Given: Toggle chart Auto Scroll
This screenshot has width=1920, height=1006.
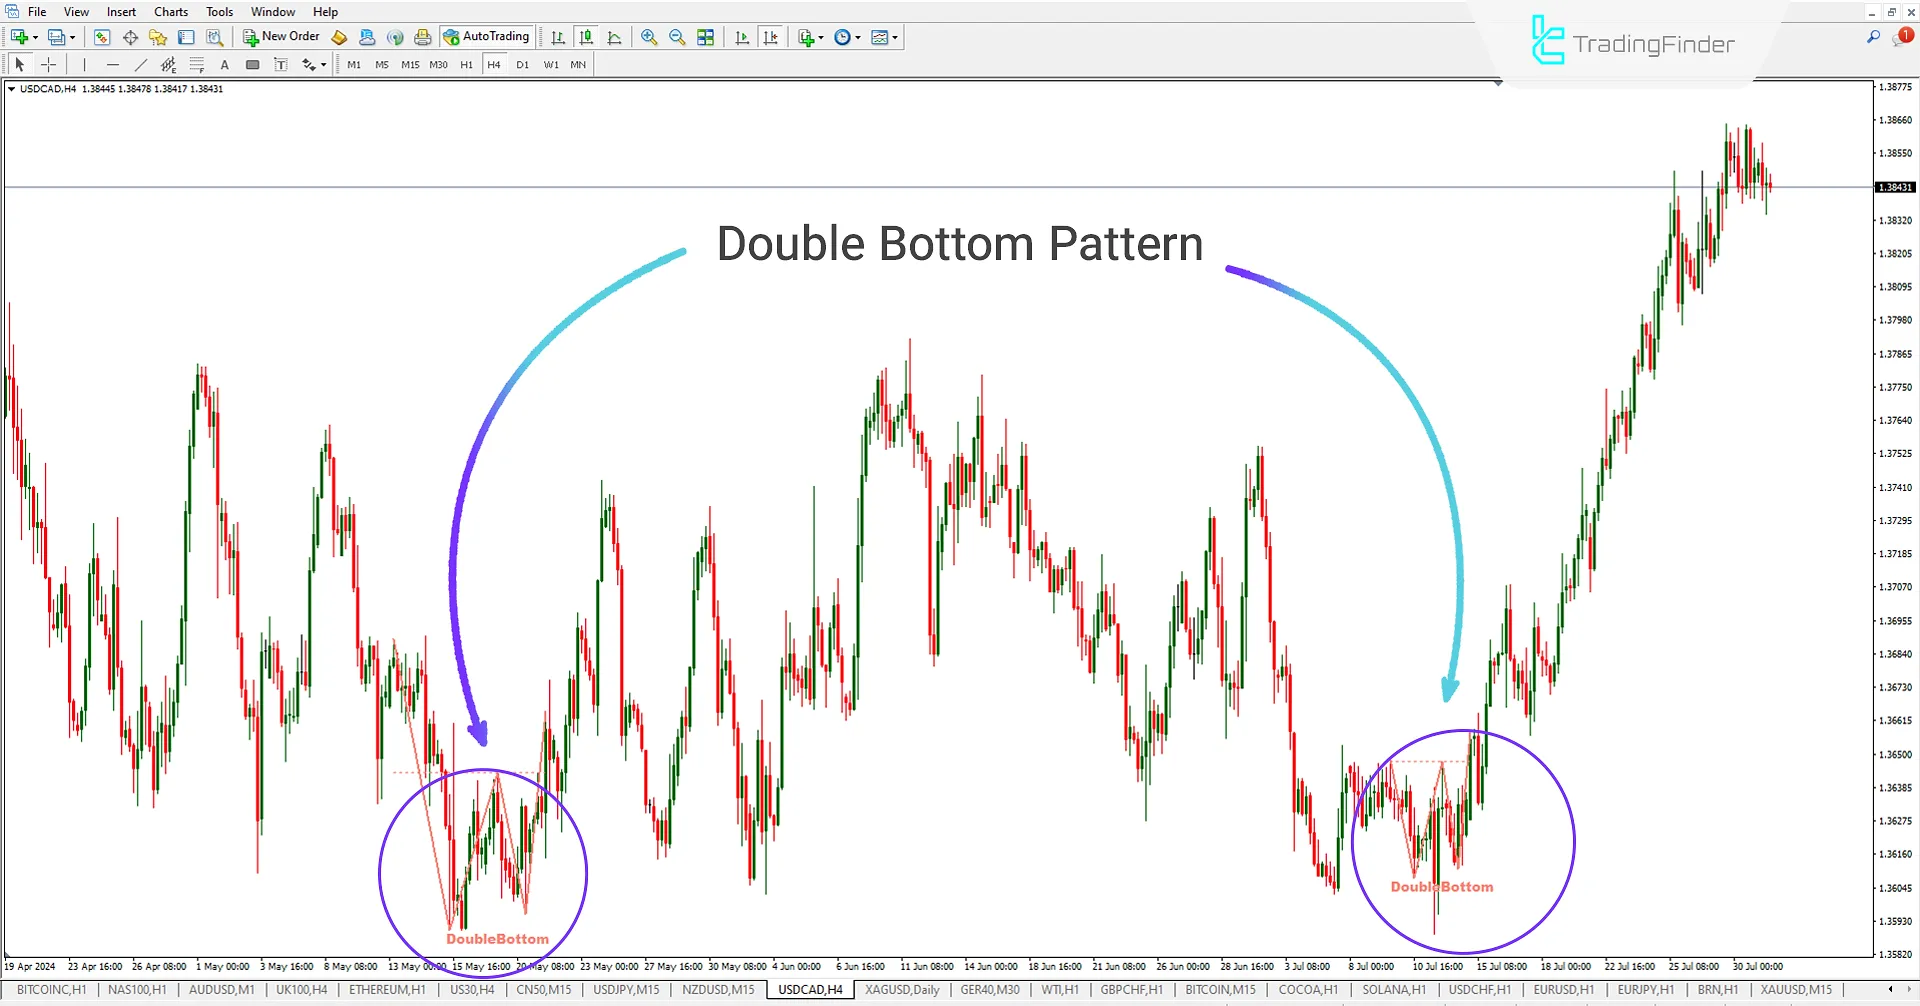Looking at the screenshot, I should click(x=742, y=37).
